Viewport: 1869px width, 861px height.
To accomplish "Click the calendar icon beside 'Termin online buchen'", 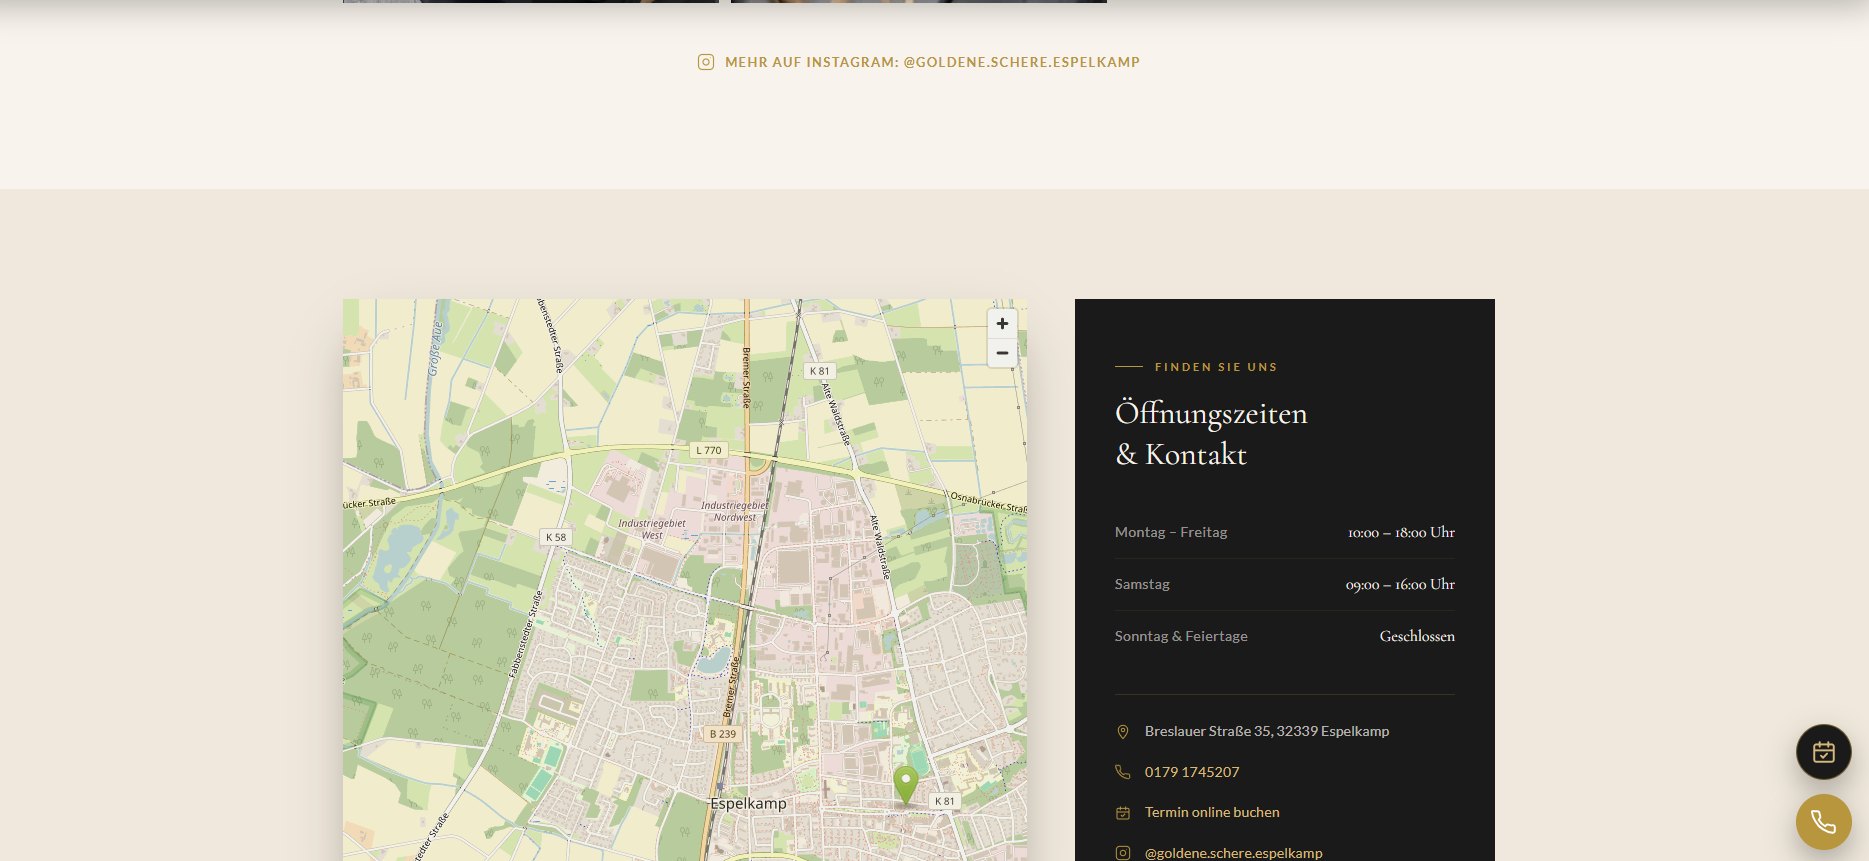I will 1123,813.
